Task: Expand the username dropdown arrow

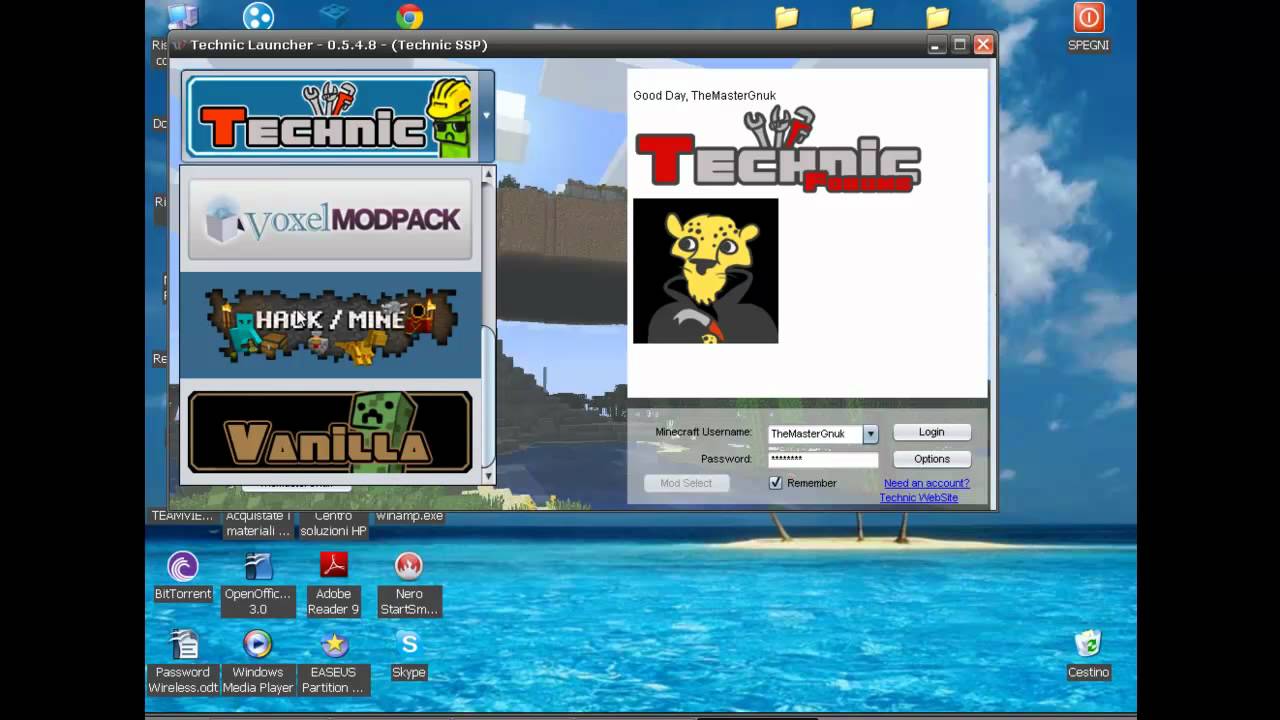Action: point(870,433)
